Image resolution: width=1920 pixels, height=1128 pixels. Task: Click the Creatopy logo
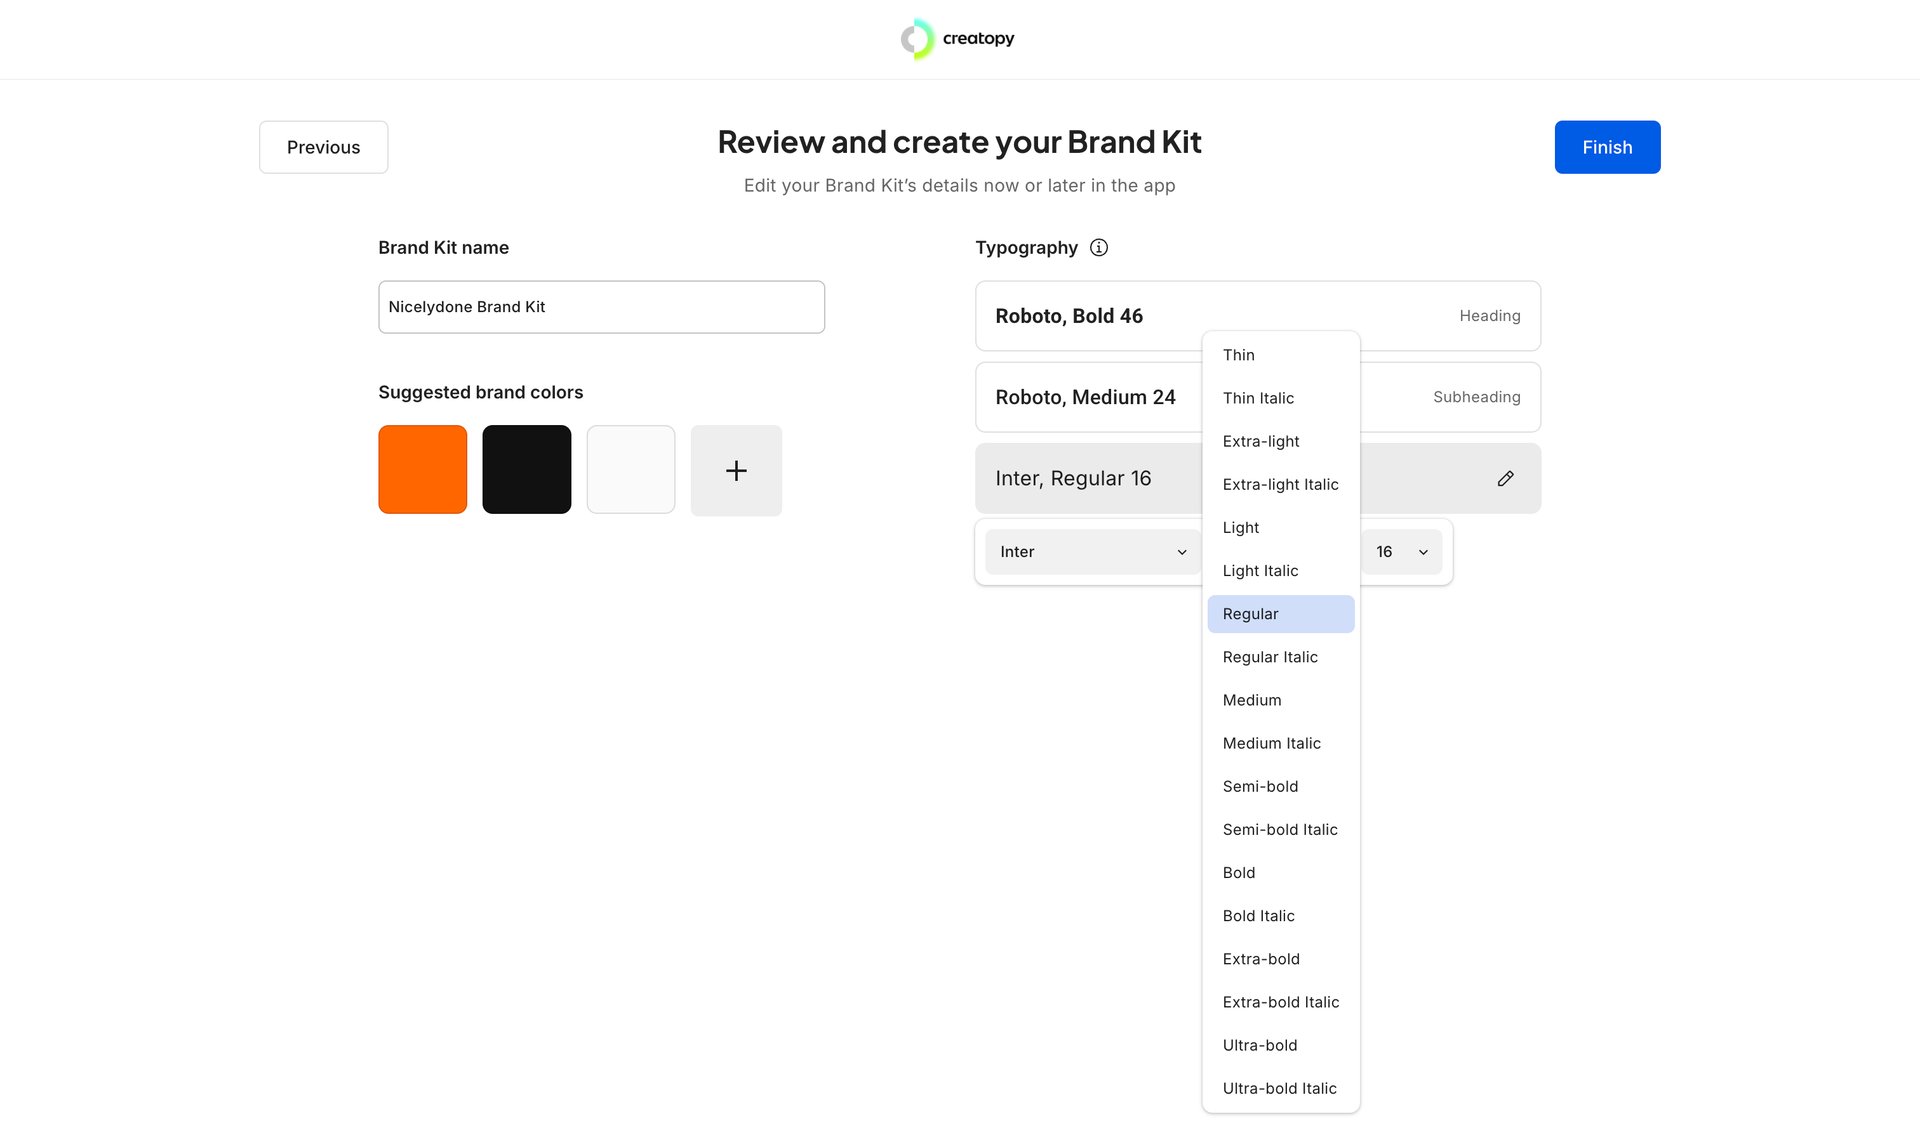point(957,39)
